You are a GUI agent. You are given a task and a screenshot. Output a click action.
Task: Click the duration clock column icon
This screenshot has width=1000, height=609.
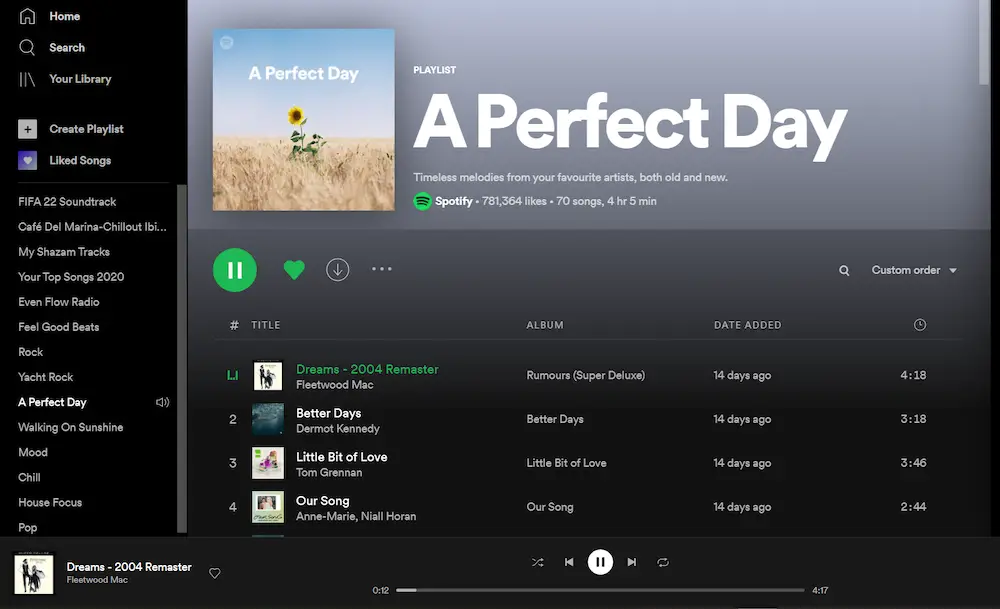[920, 325]
